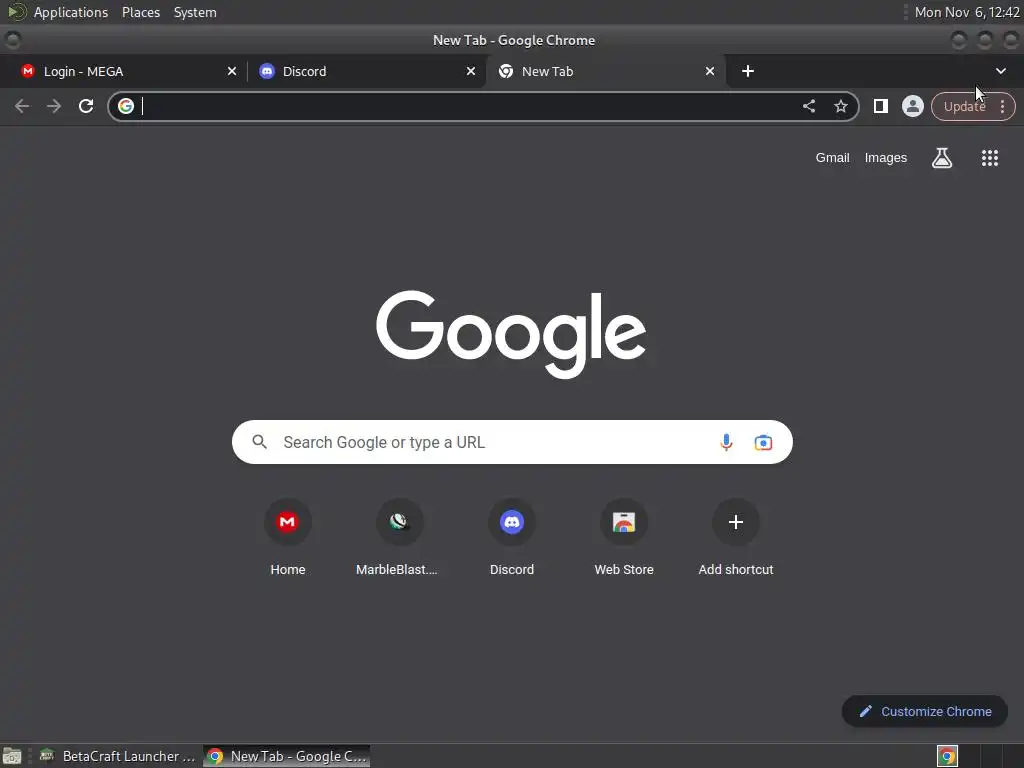
Task: Click the Chrome icon in system tray
Action: pos(947,756)
